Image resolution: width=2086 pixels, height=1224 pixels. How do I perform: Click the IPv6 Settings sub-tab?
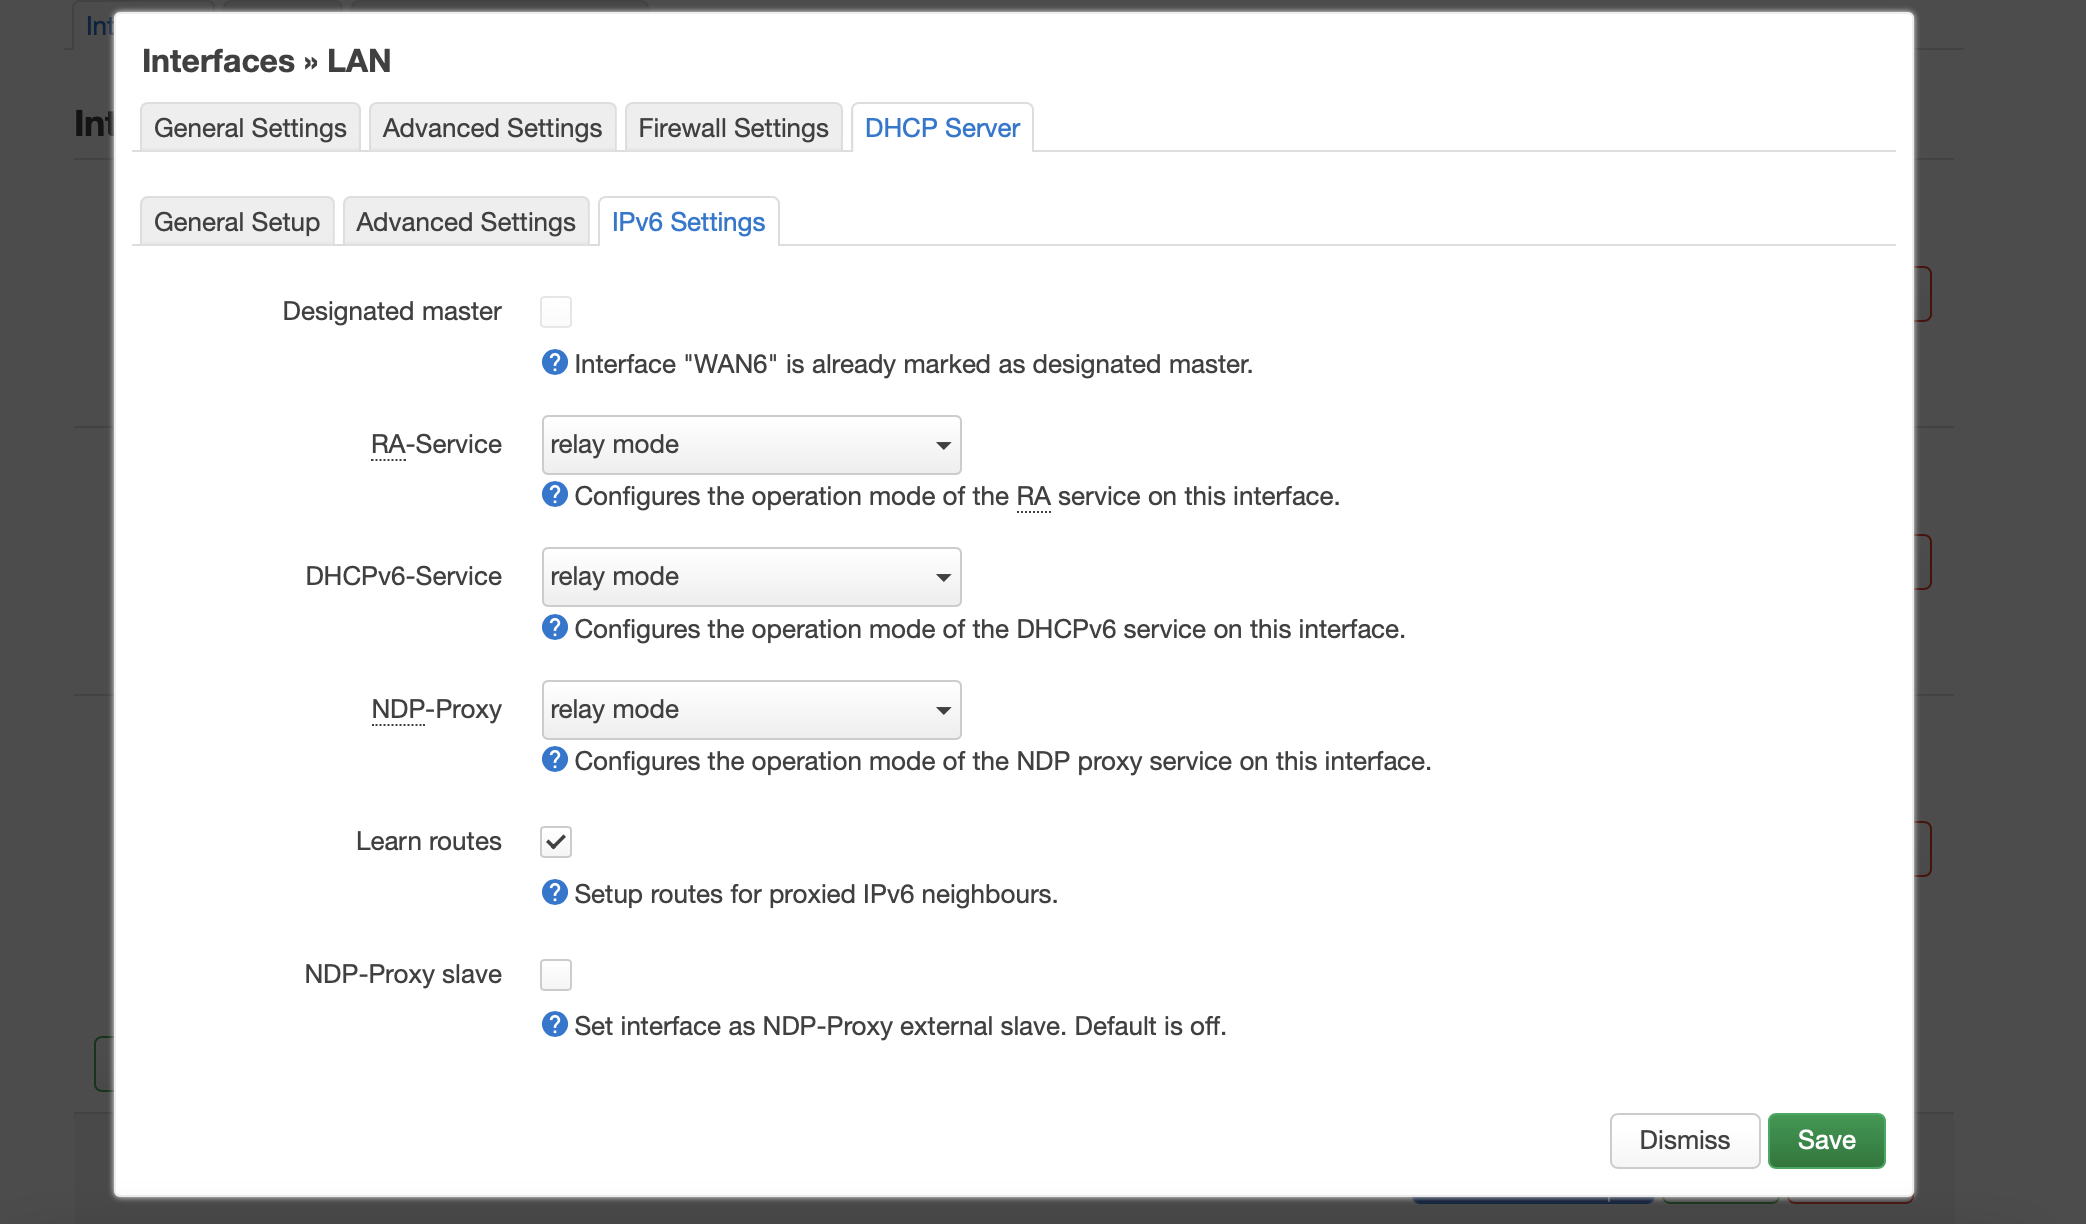(688, 222)
